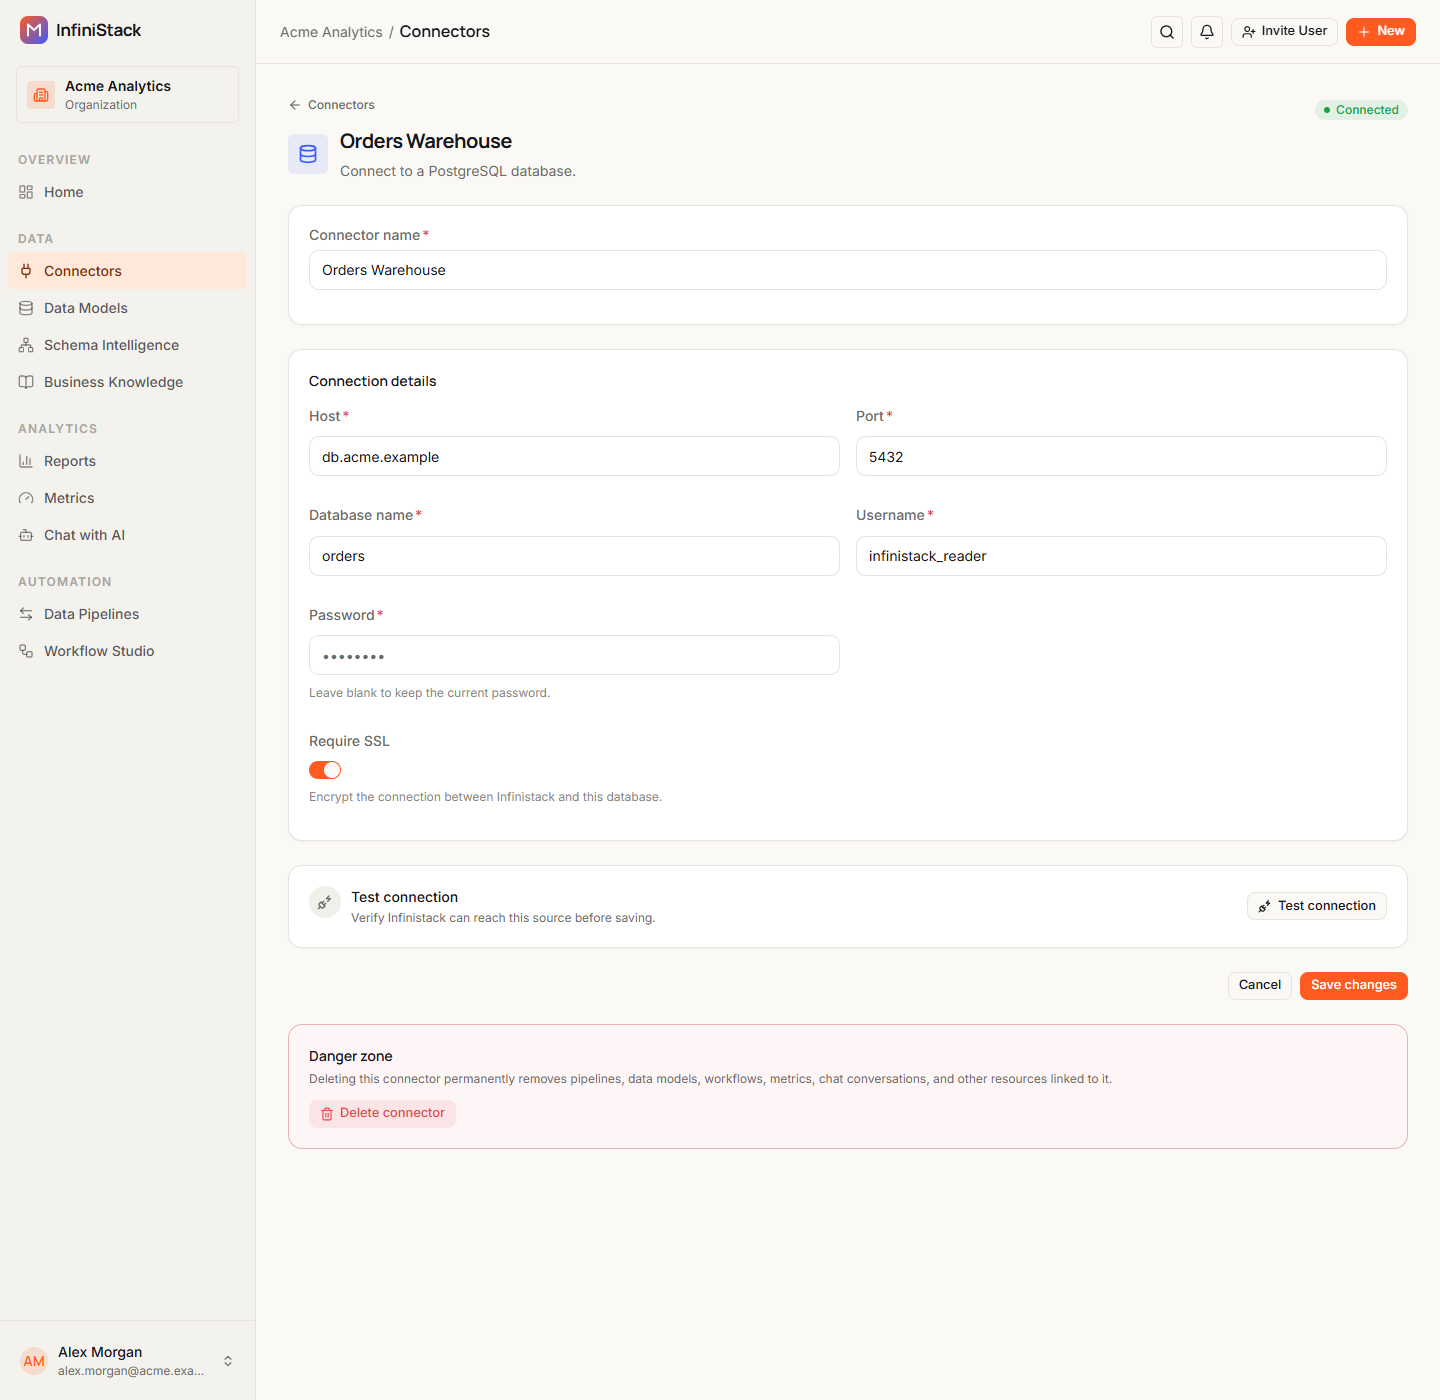The image size is (1440, 1400).
Task: Click the Workflow Studio icon
Action: click(x=26, y=651)
